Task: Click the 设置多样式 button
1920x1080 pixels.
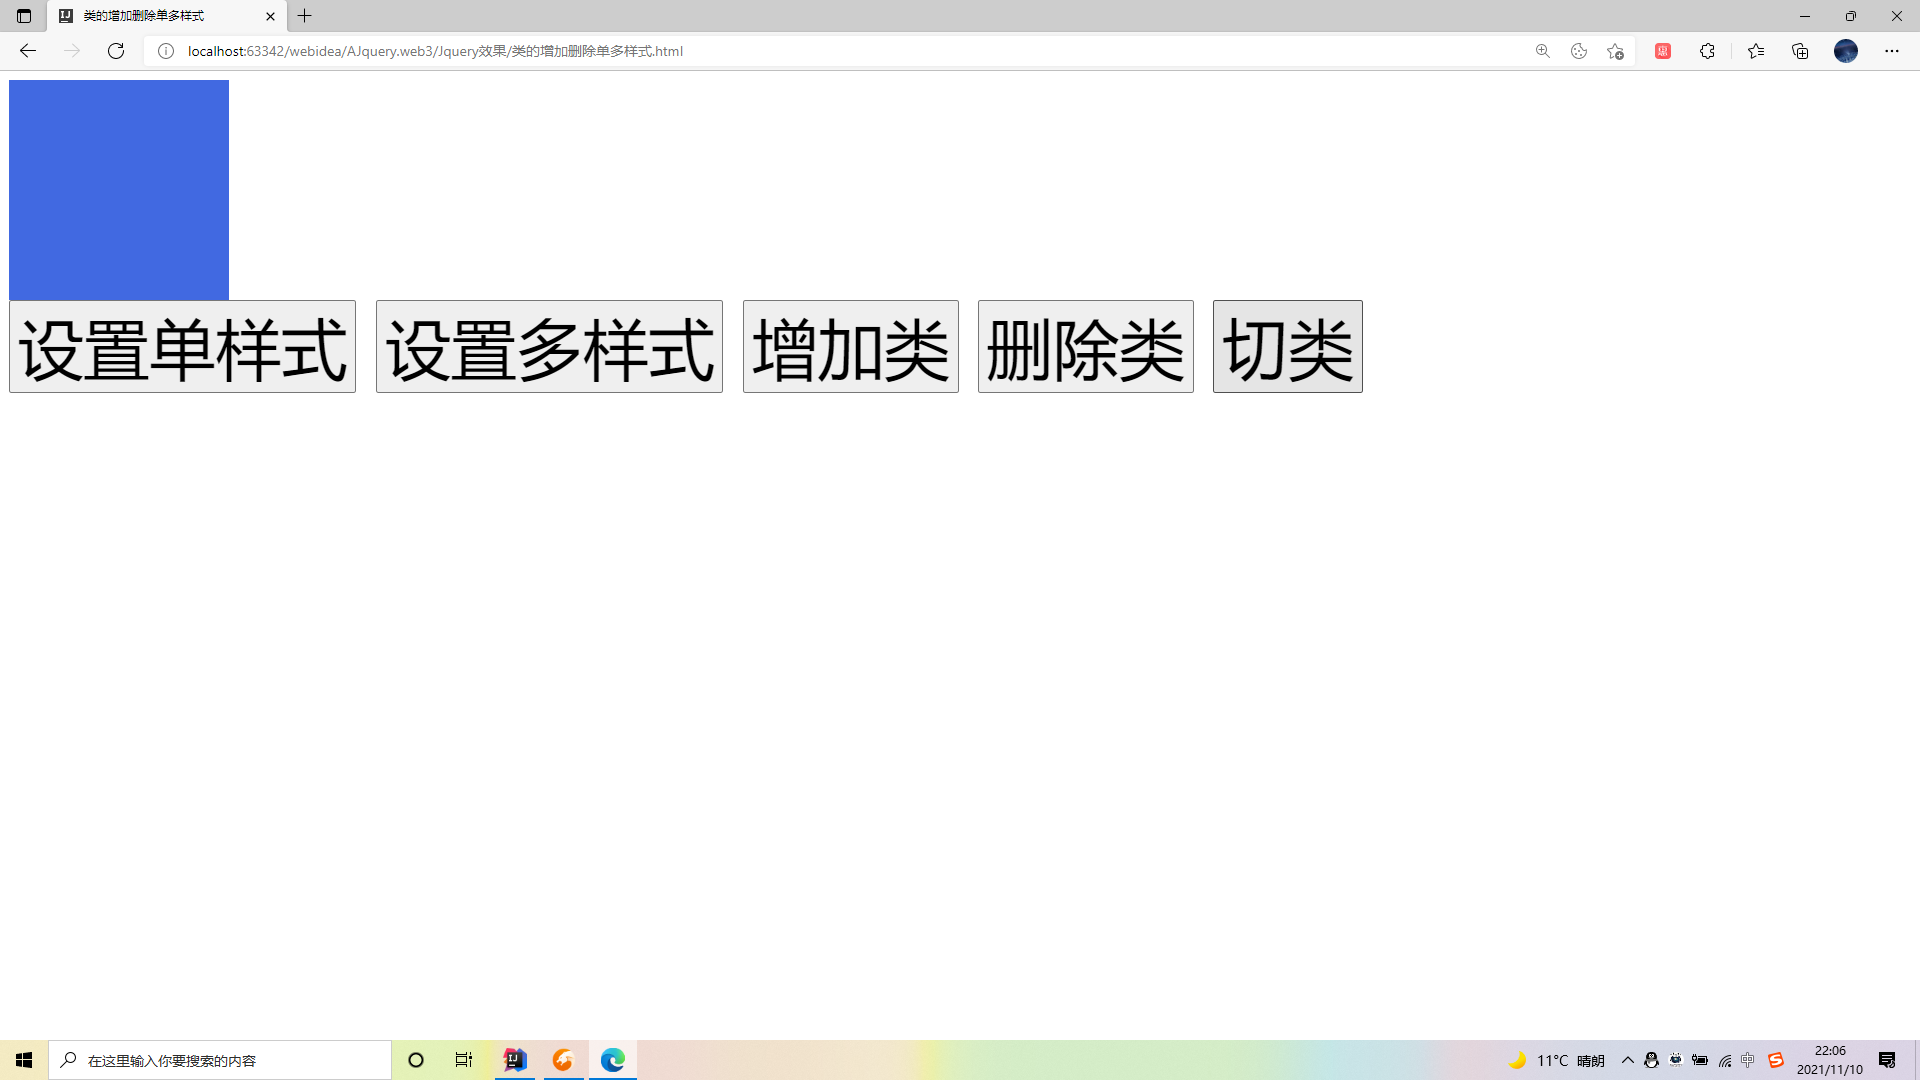Action: (x=549, y=347)
